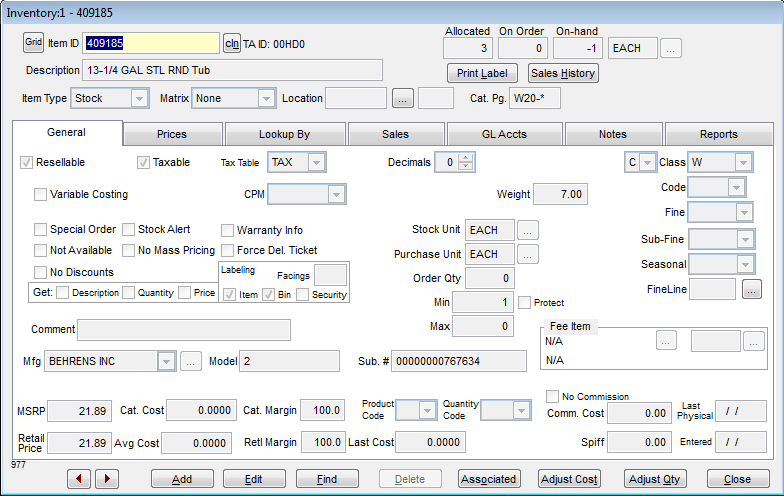Click the Adjust Qty button
Screen dimensions: 784x496
pyautogui.click(x=655, y=479)
